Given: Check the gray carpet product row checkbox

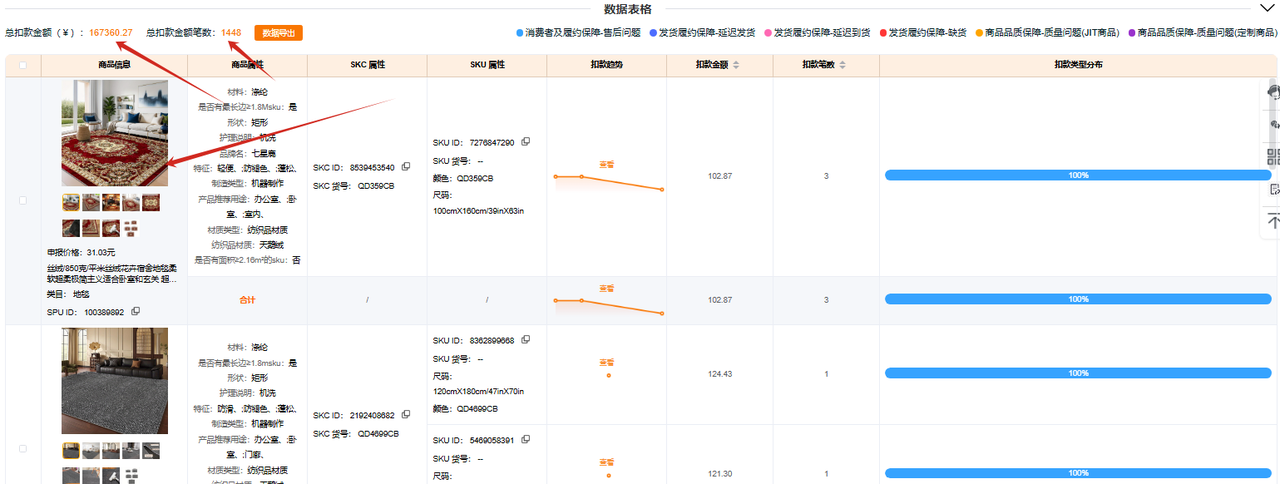Looking at the screenshot, I should [x=23, y=448].
